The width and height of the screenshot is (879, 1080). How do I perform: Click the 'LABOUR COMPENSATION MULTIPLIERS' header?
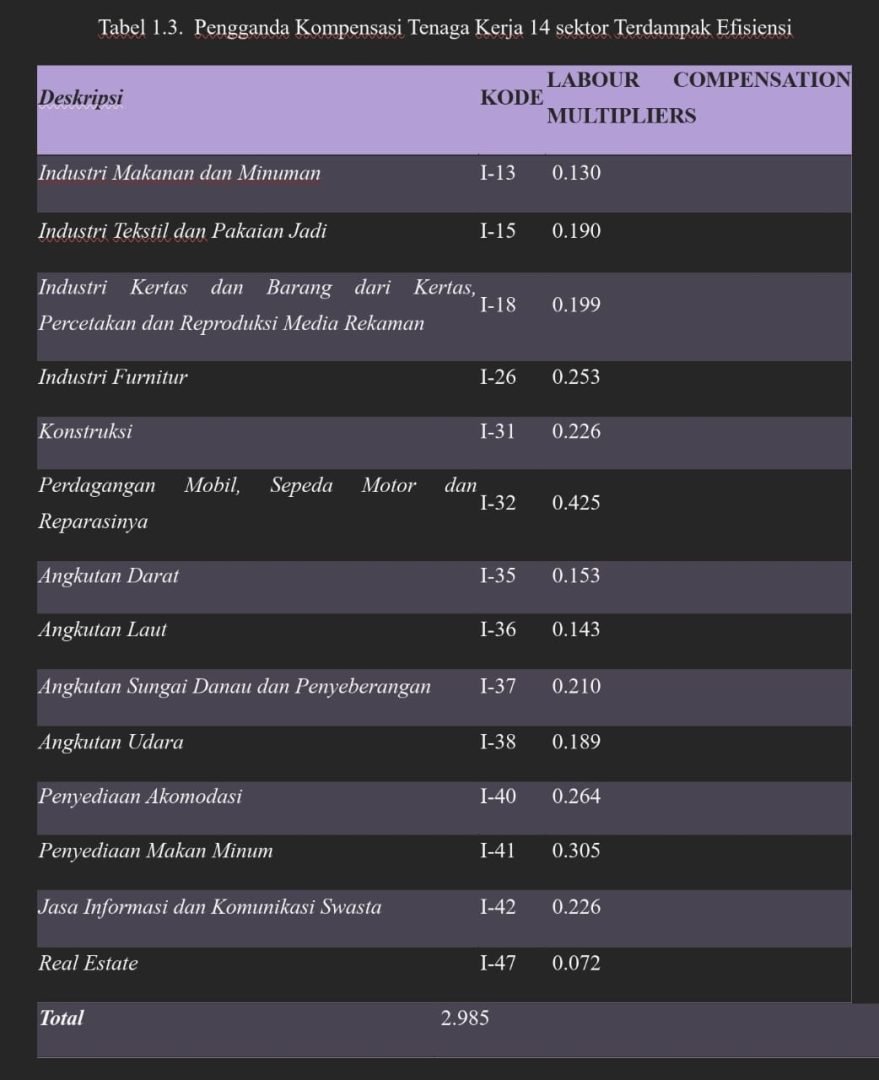point(698,98)
